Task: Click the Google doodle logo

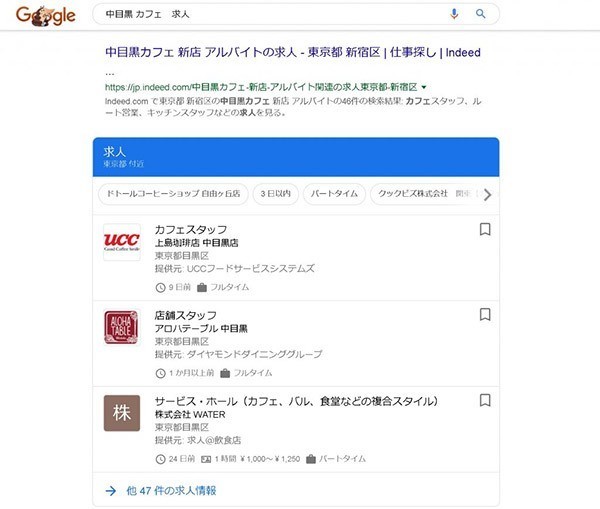Action: (46, 16)
